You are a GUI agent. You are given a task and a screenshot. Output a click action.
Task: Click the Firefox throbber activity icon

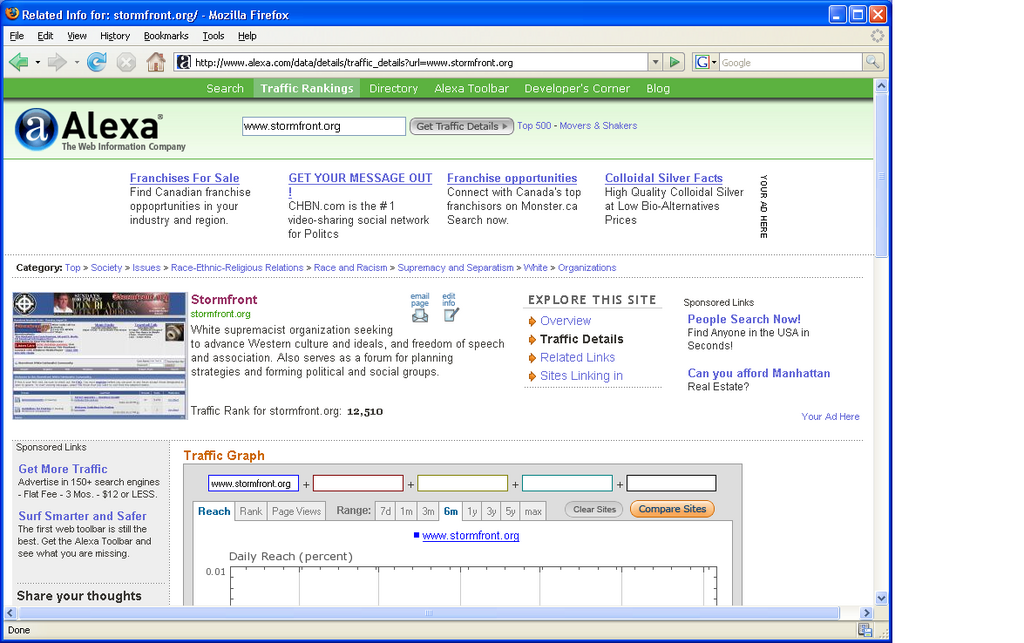pos(877,36)
